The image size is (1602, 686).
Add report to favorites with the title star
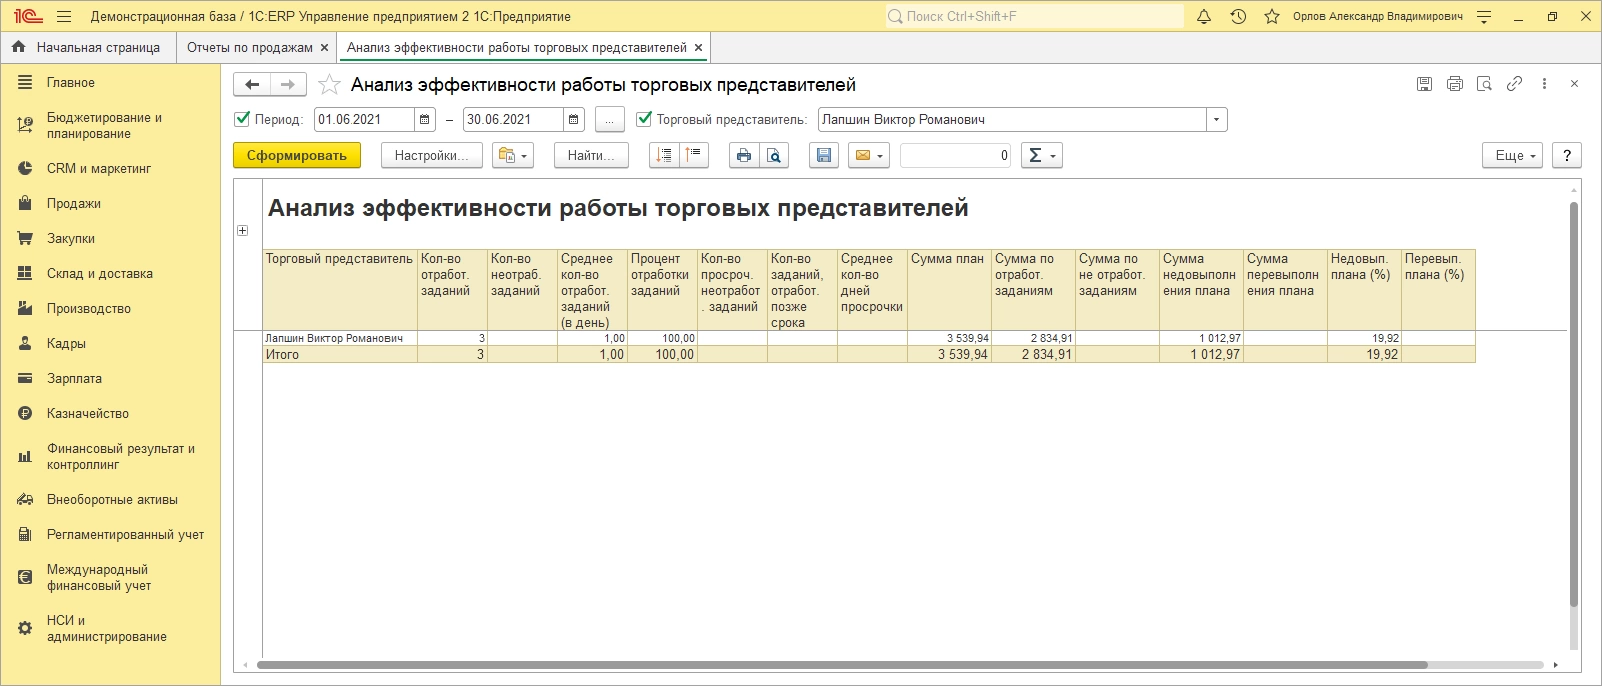tap(329, 85)
